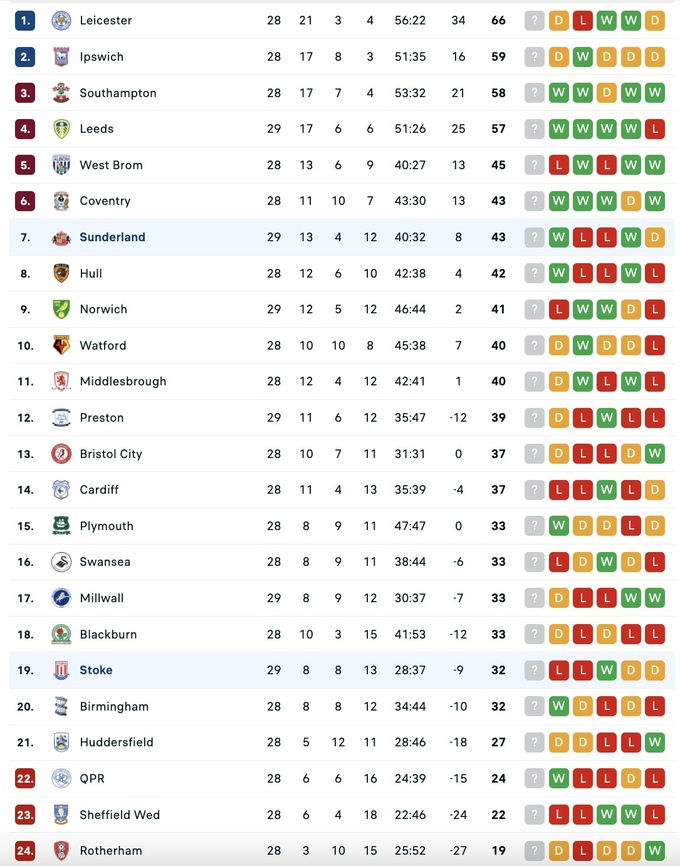Click the Swansea swan crest icon
Viewport: 680px width, 866px height.
61,562
